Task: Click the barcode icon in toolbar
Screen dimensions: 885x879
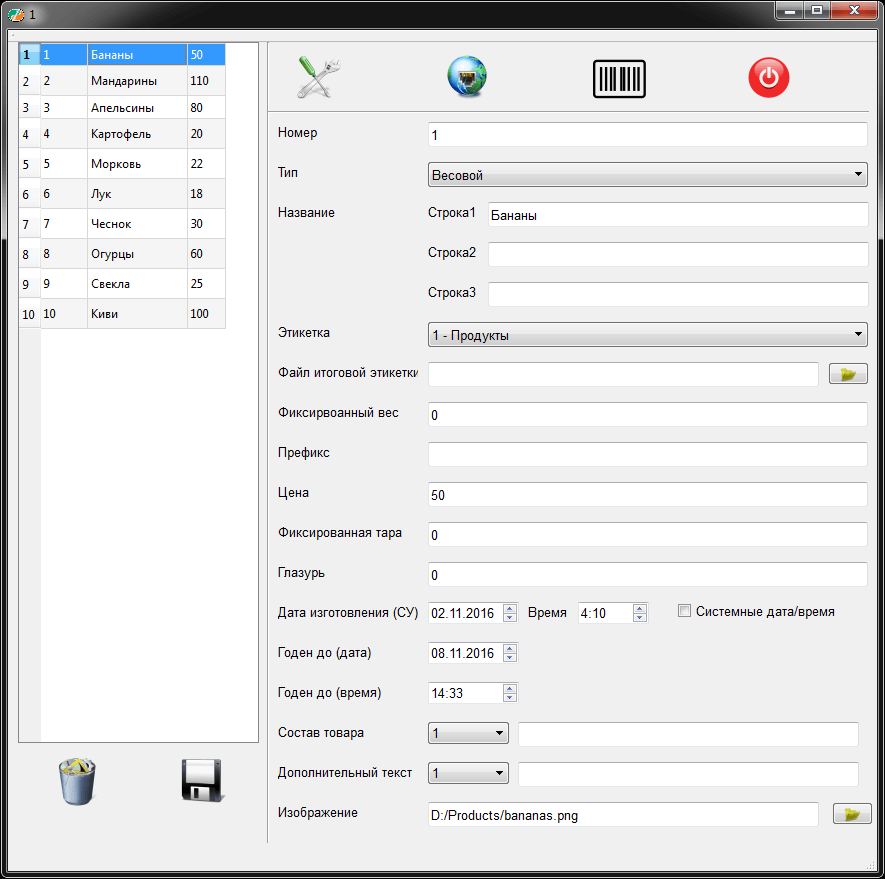Action: (619, 78)
